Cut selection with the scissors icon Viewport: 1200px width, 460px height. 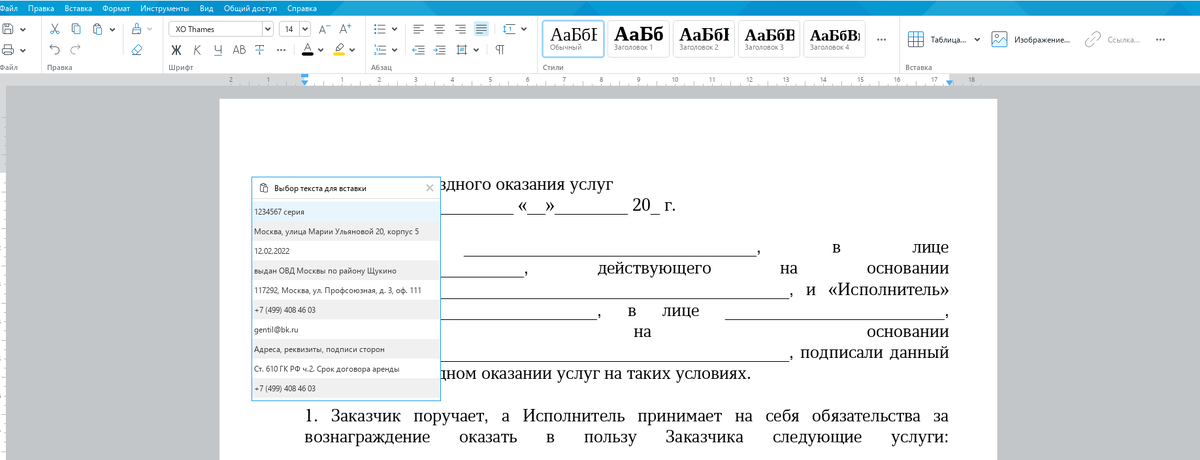(x=53, y=29)
